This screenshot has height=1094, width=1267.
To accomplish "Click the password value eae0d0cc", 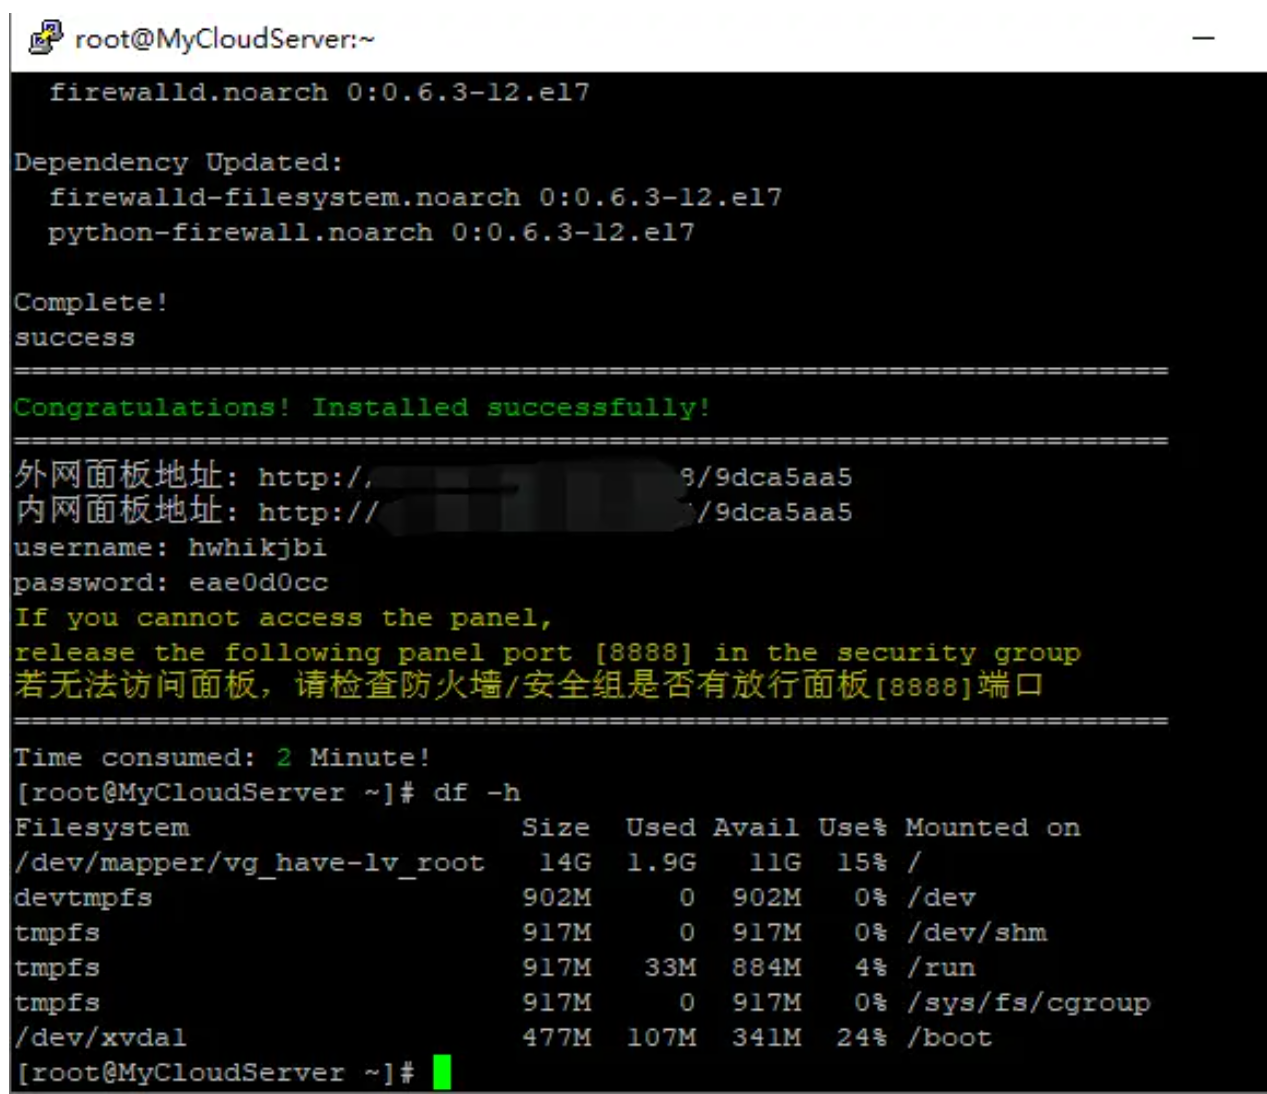I will tap(258, 583).
